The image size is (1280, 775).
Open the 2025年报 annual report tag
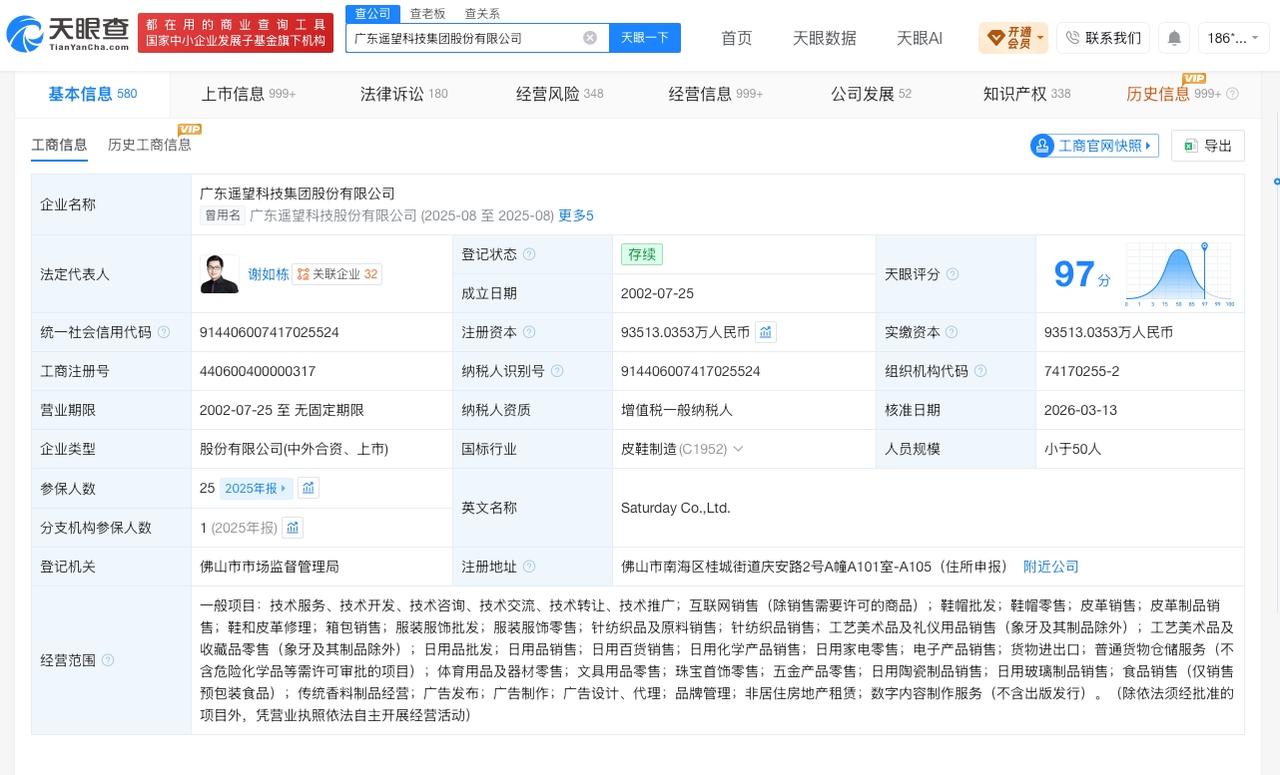click(256, 488)
